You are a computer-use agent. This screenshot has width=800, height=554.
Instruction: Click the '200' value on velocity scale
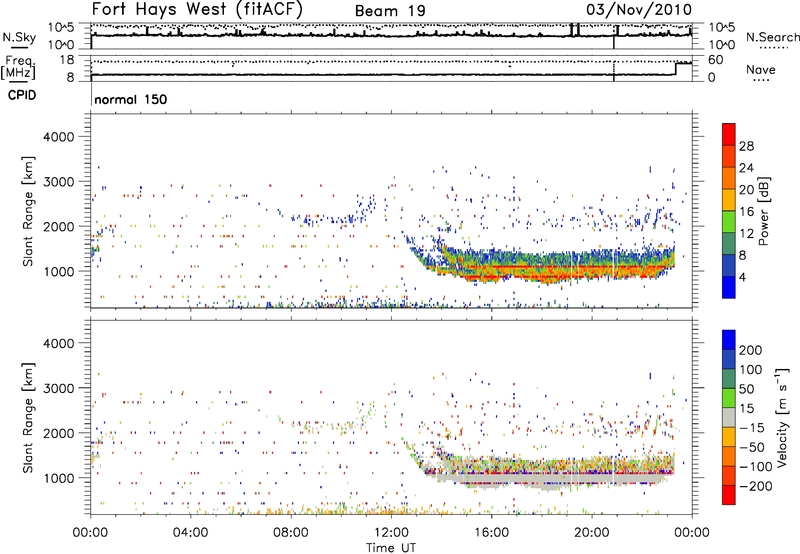(750, 350)
